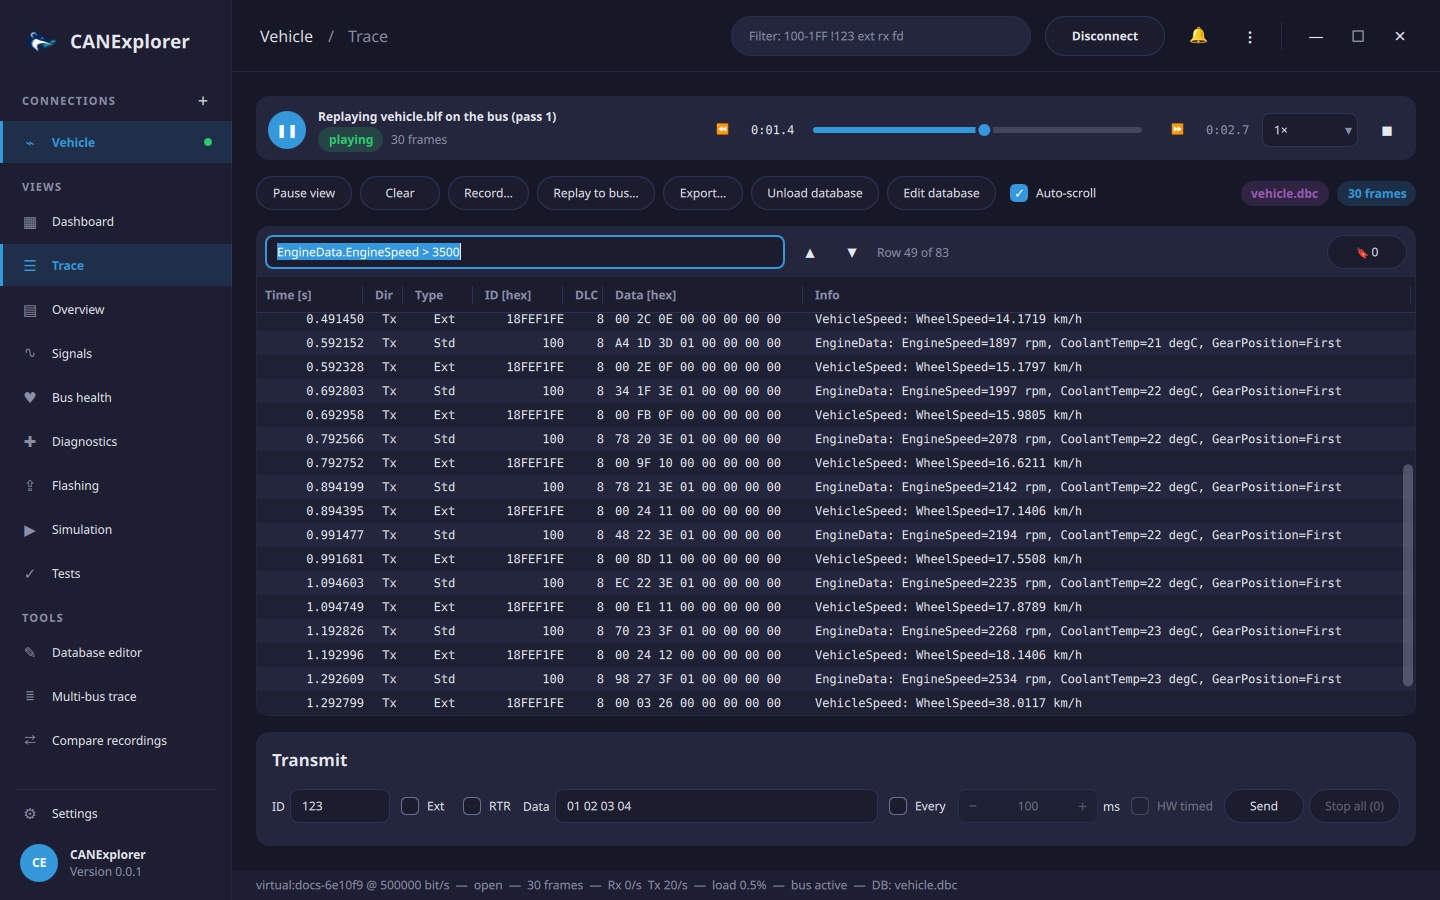1440x900 pixels.
Task: Click the Record... button
Action: click(x=488, y=193)
